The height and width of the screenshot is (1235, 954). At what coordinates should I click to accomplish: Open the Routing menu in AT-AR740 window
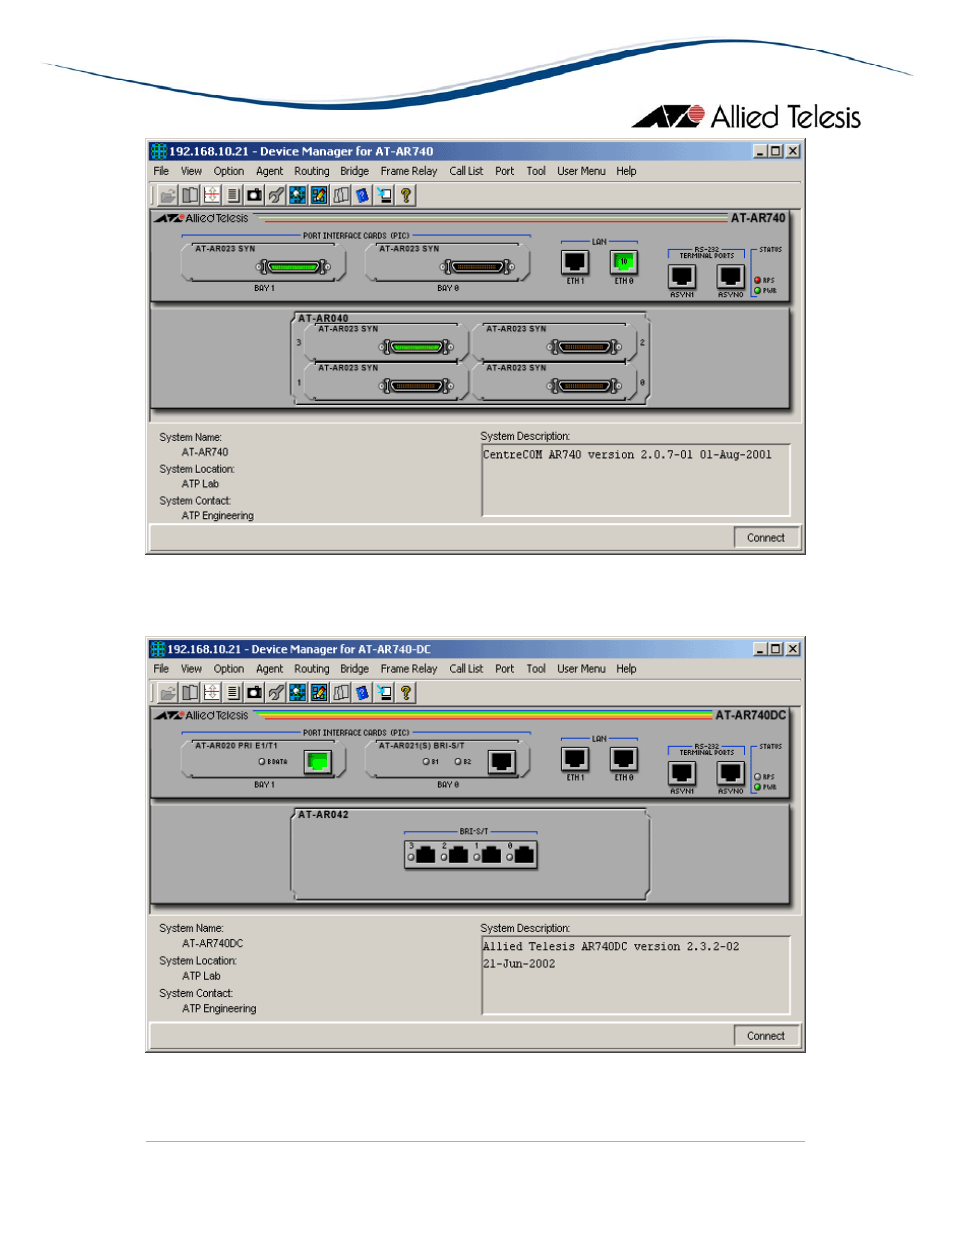pos(312,171)
